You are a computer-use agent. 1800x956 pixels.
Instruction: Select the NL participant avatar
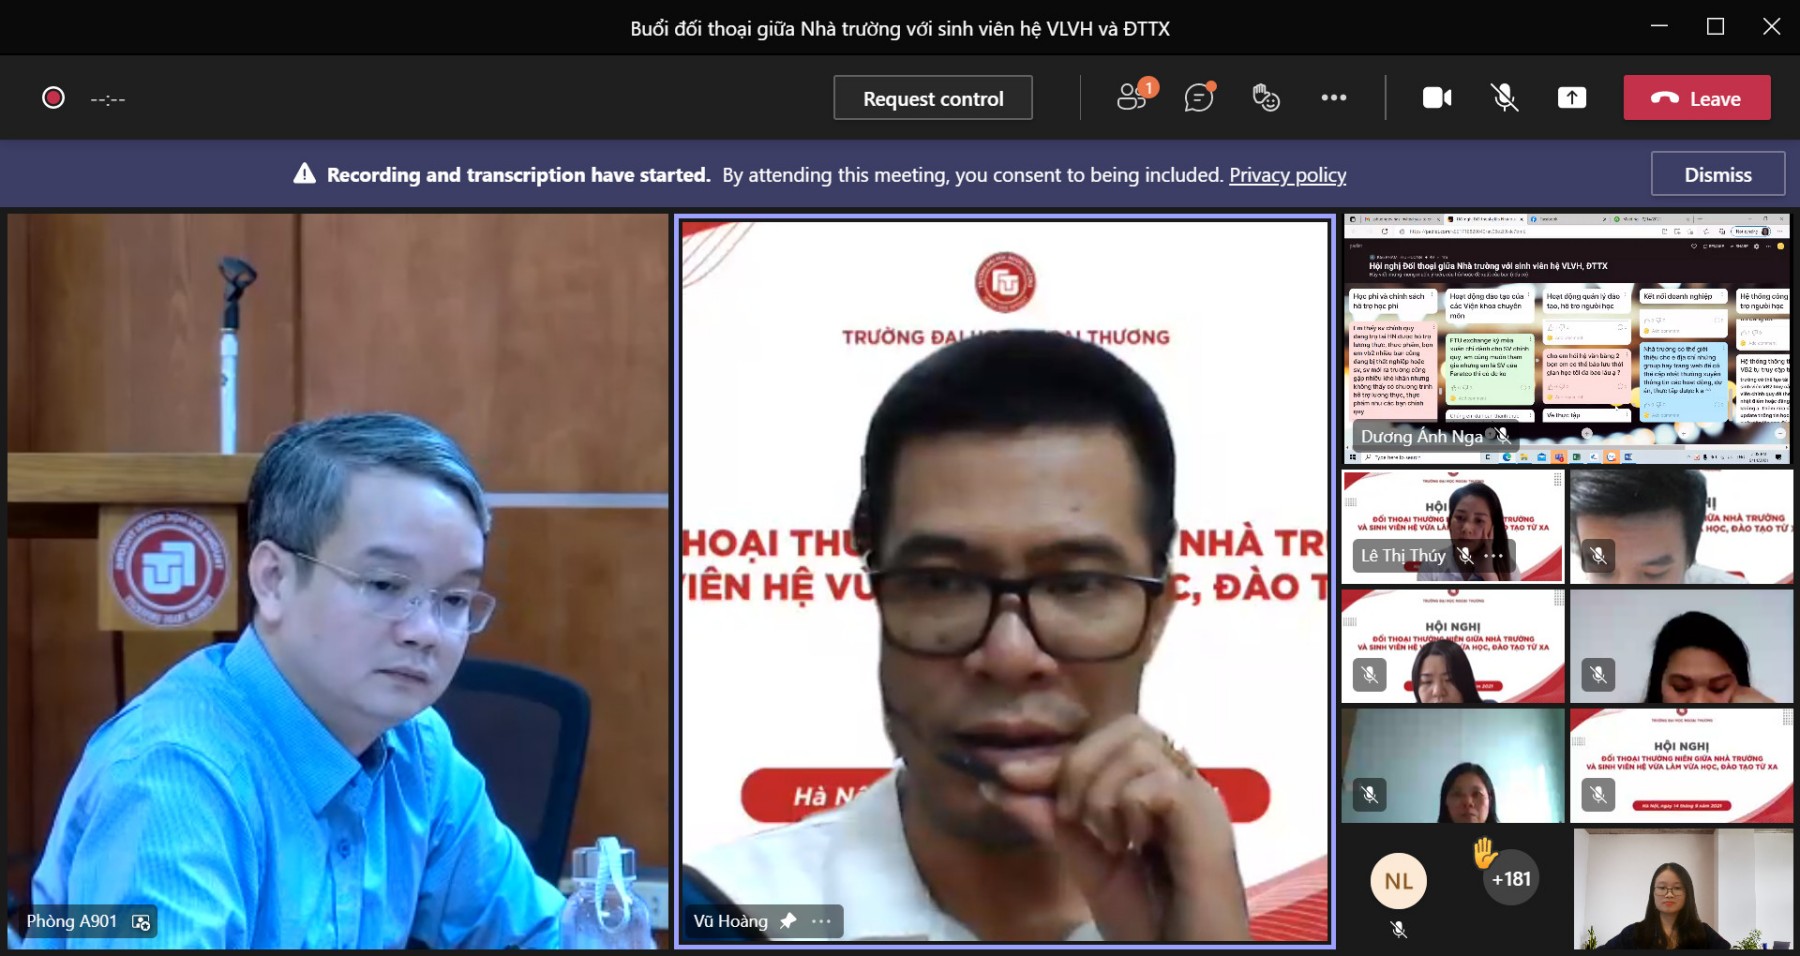(x=1398, y=881)
